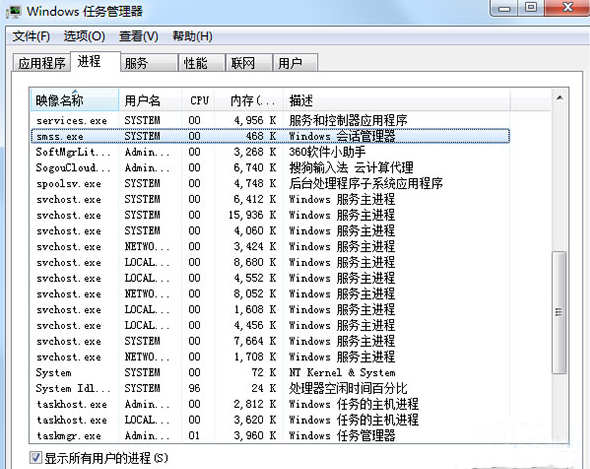Switch to the 进程 tab
Image resolution: width=590 pixels, height=469 pixels.
point(96,61)
